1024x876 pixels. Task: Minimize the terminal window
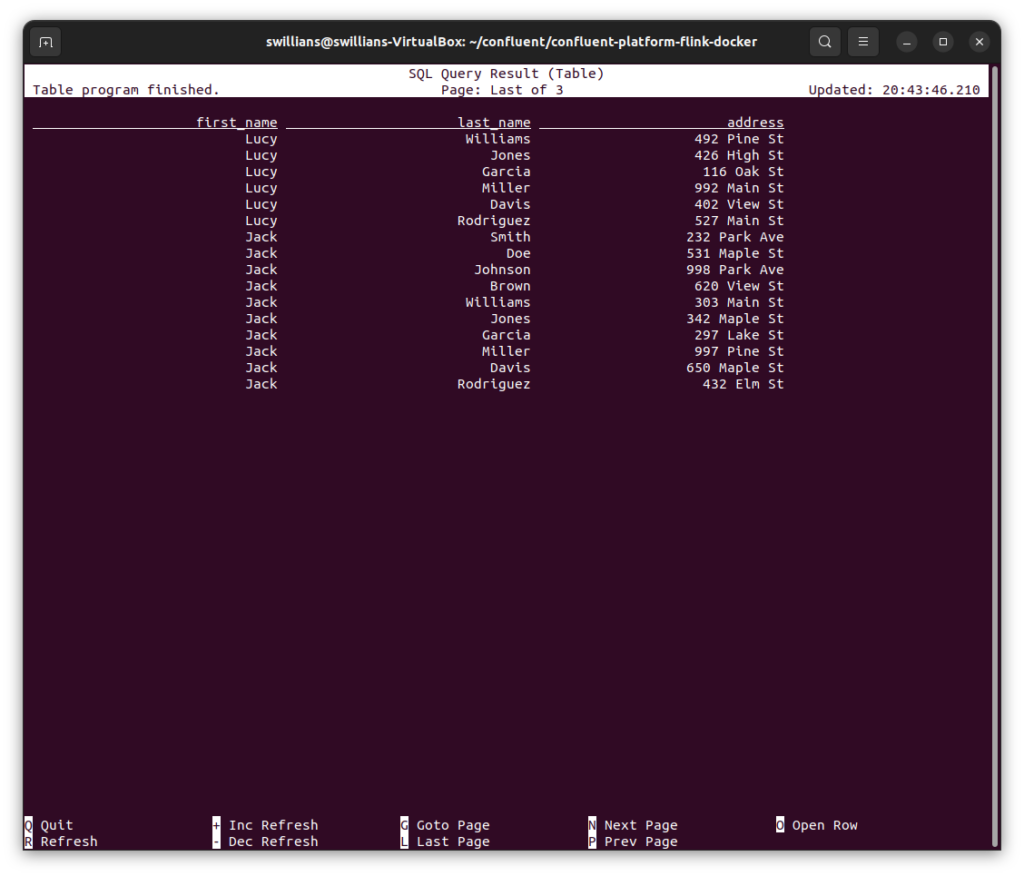point(906,42)
